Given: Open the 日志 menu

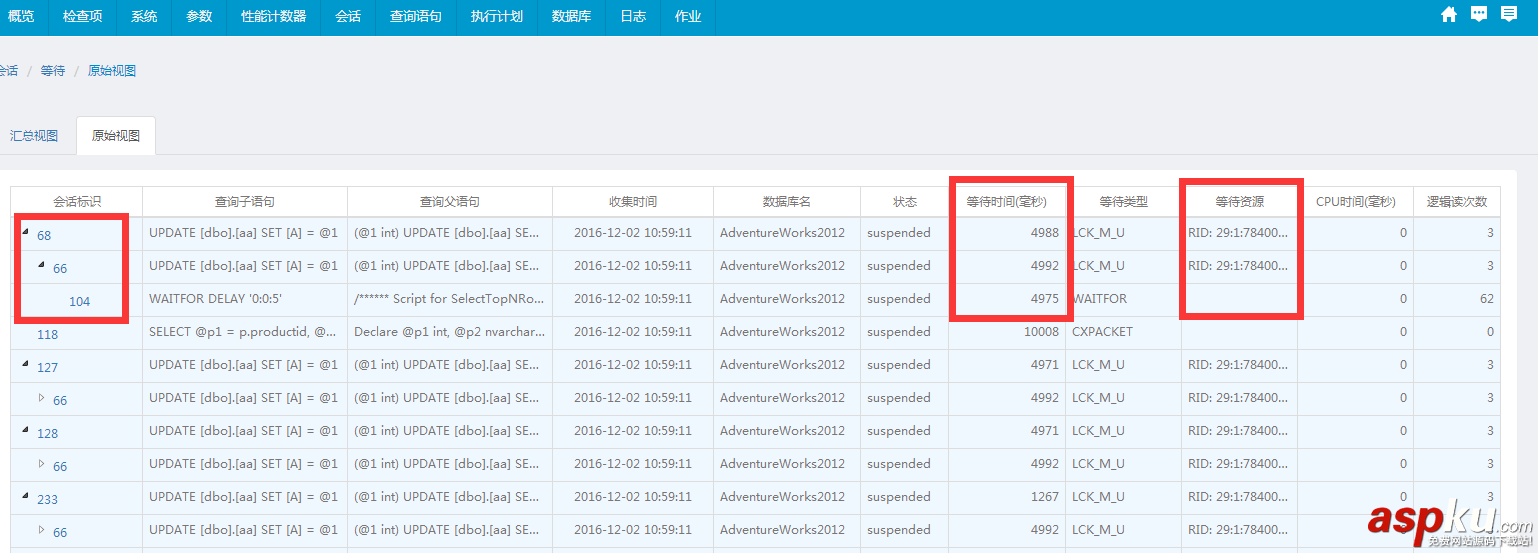Looking at the screenshot, I should pyautogui.click(x=633, y=16).
